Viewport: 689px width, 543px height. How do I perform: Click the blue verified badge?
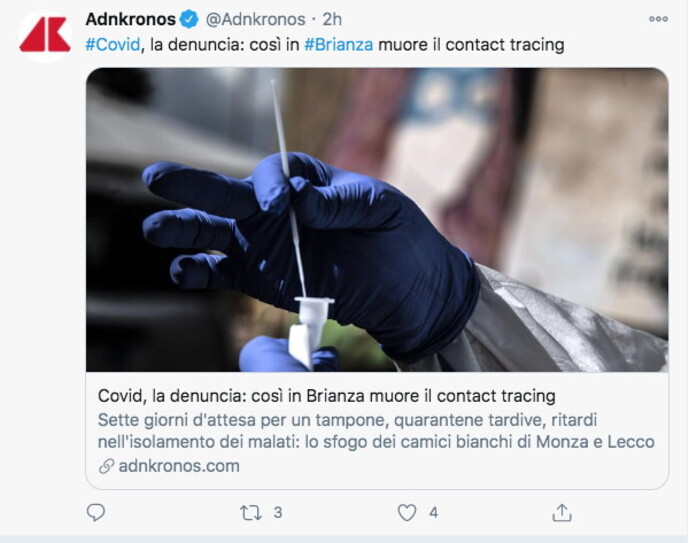point(189,19)
